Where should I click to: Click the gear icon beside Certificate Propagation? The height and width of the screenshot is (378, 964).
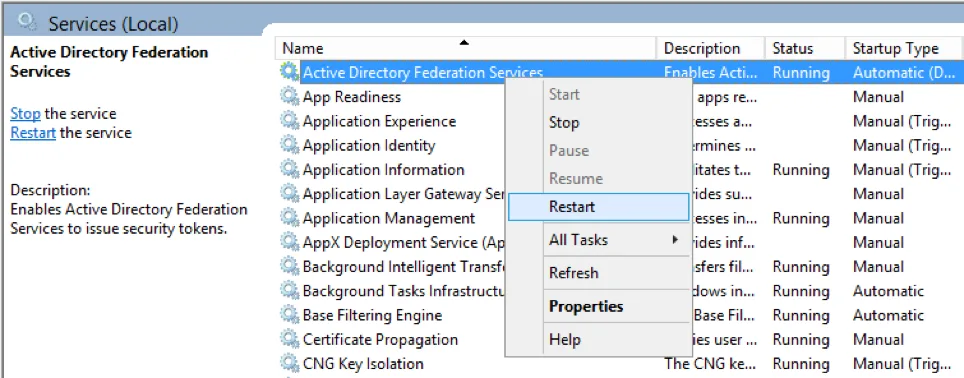289,339
